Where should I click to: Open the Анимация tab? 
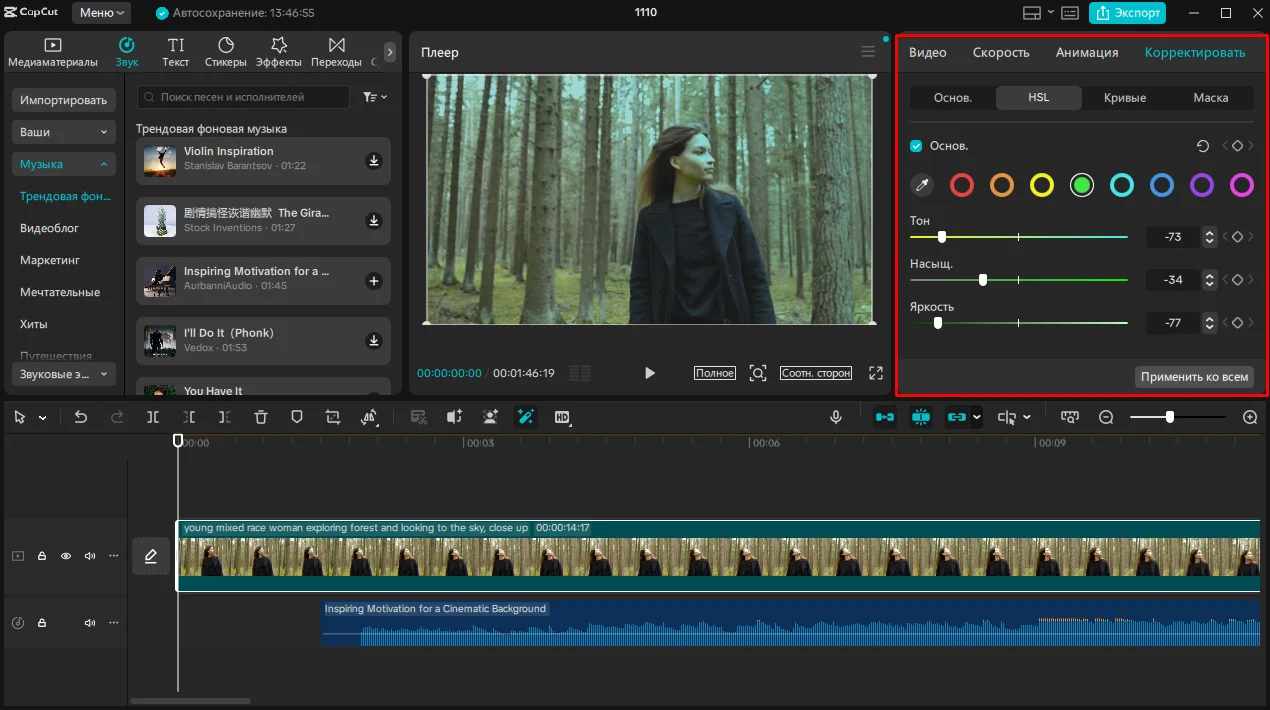(1087, 53)
